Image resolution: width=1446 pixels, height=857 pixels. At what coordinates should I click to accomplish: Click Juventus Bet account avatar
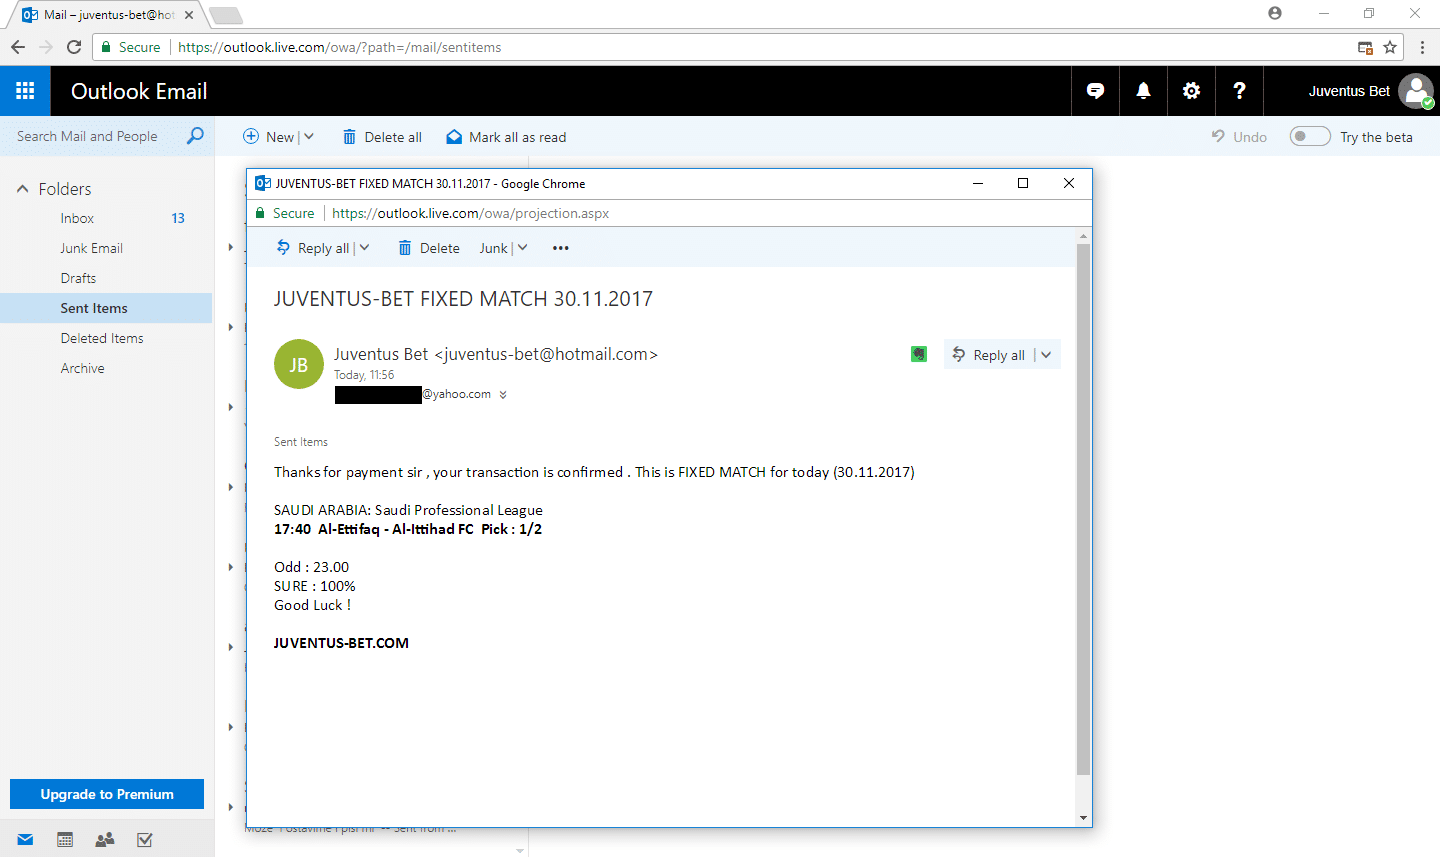[x=1415, y=91]
